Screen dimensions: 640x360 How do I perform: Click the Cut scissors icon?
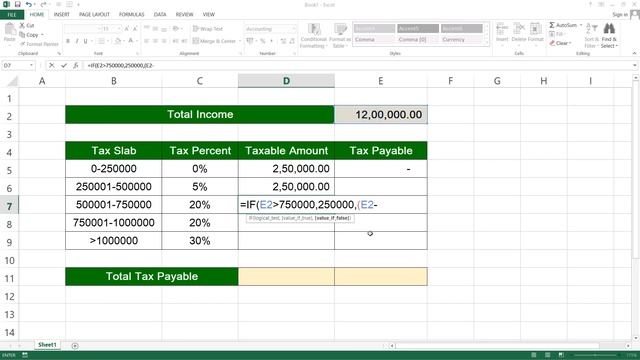(22, 25)
